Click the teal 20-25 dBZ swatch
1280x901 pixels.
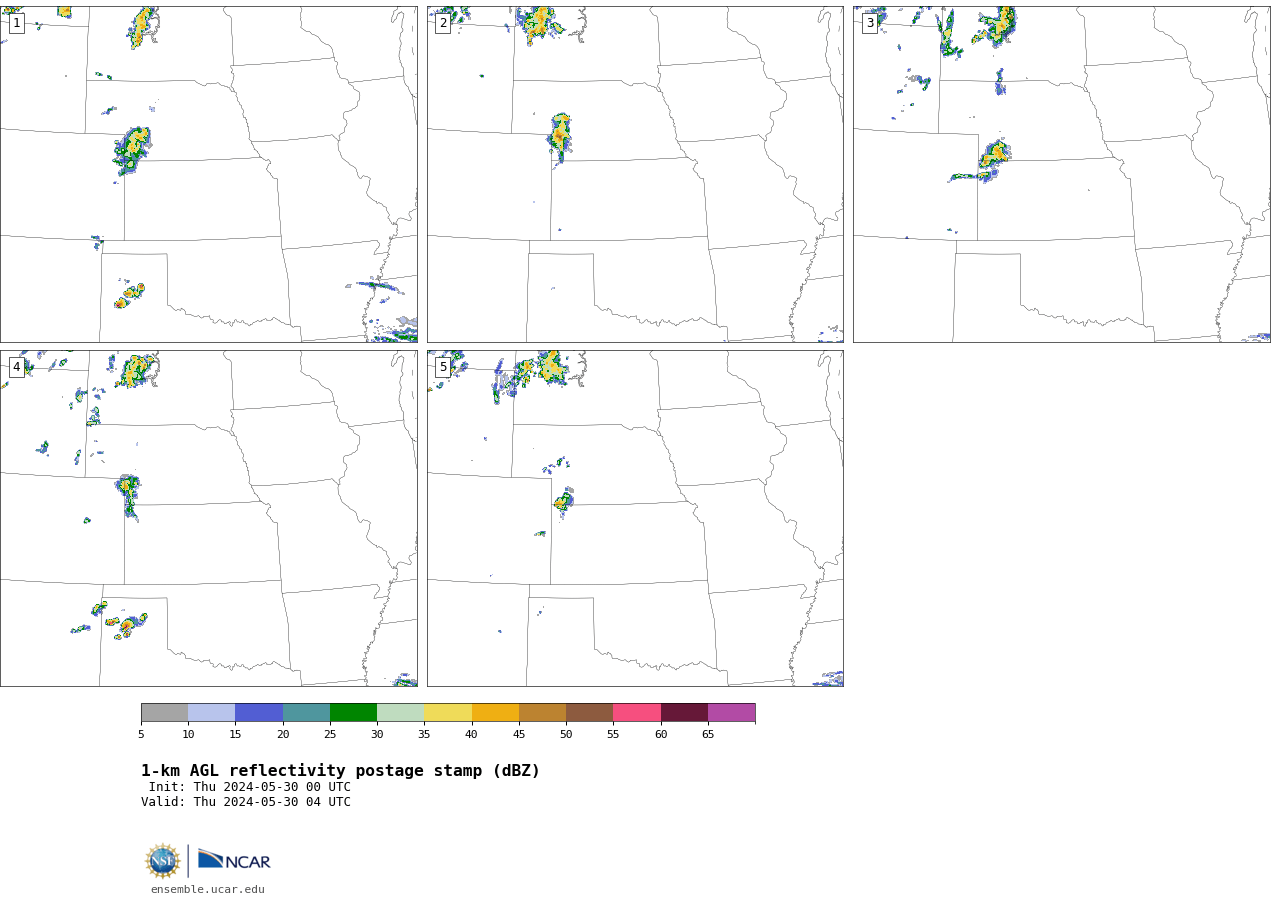(306, 712)
